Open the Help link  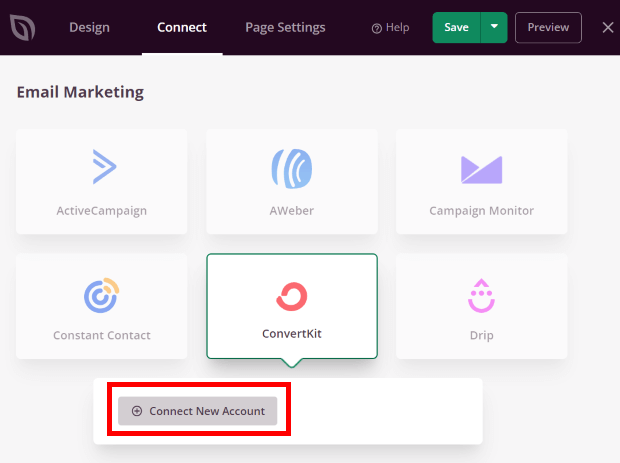coord(390,28)
